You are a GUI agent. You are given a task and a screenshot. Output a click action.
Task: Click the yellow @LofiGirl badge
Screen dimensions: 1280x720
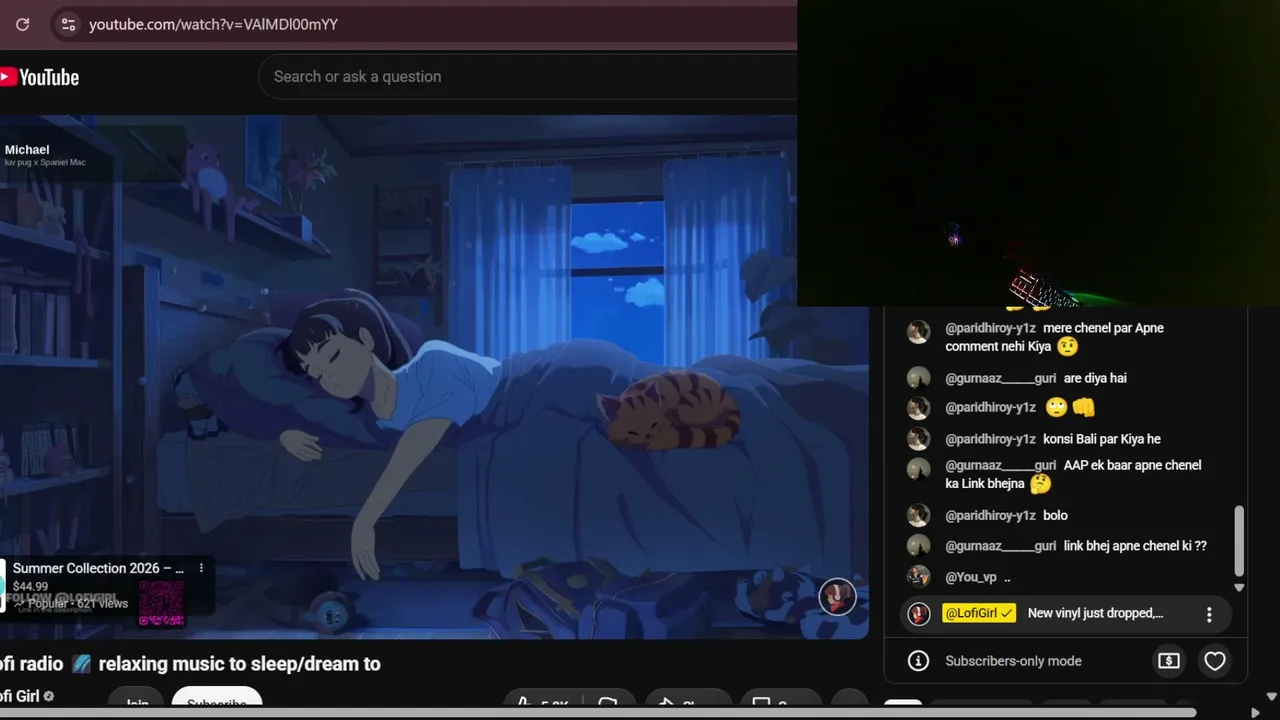[979, 613]
